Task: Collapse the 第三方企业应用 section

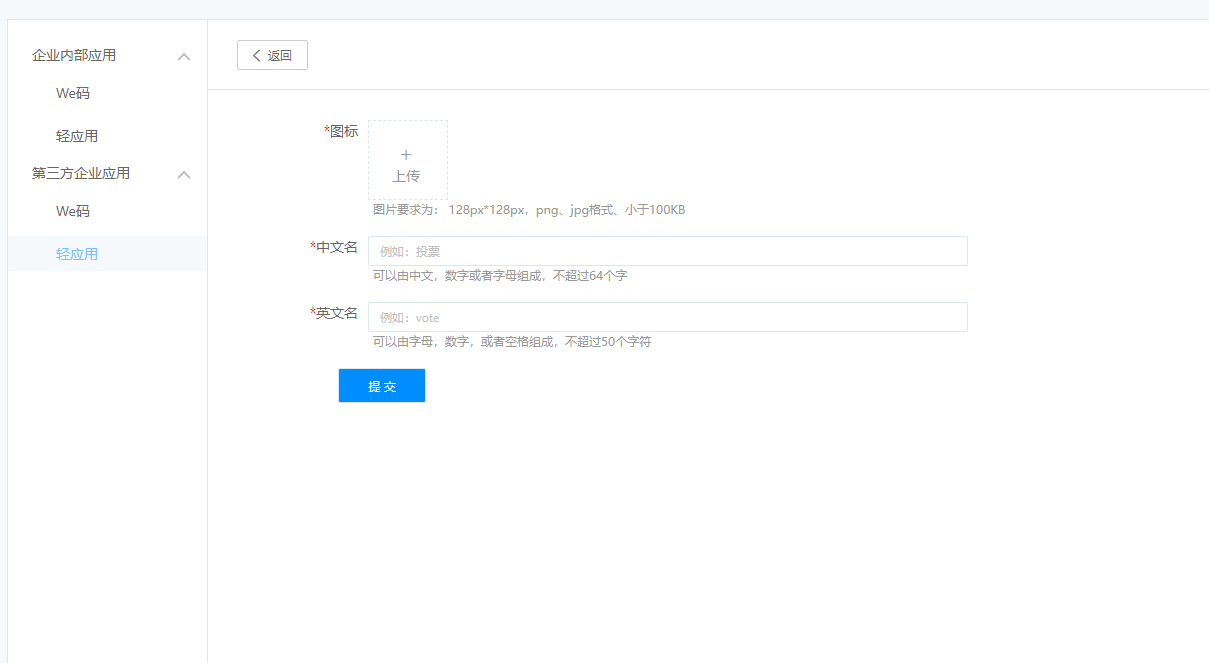Action: tap(184, 174)
